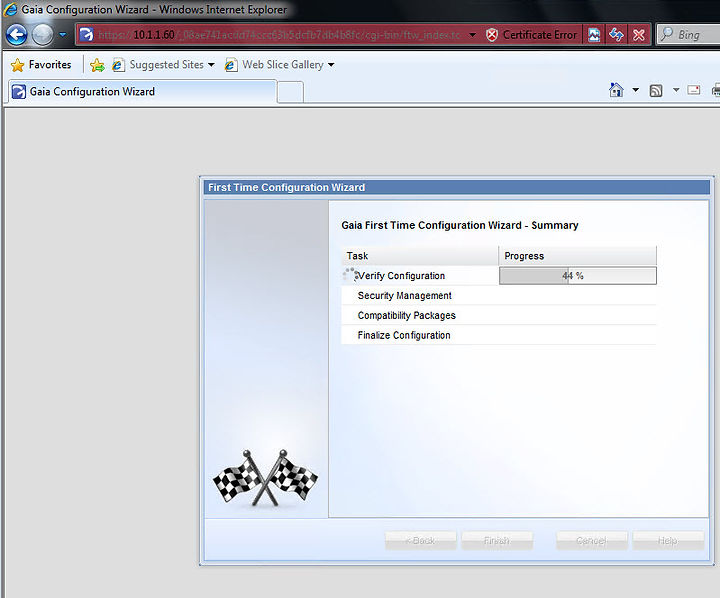Select the Verify Configuration task row

tap(499, 276)
